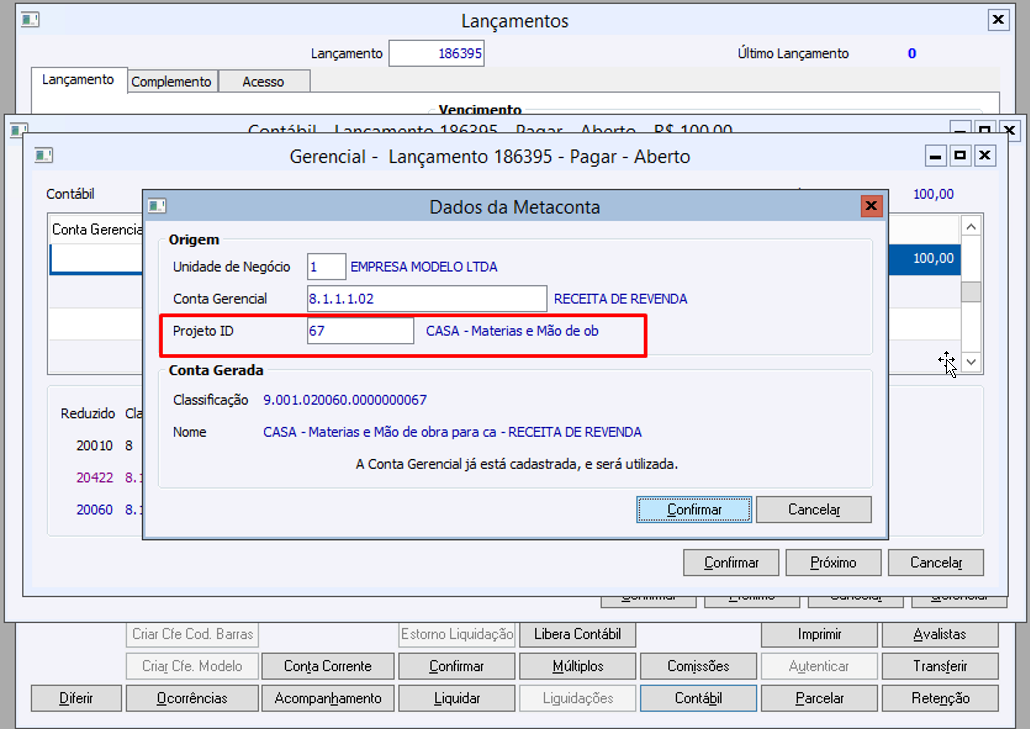Confirm the Metaconta data dialog
Viewport: 1030px width, 729px height.
pos(694,510)
